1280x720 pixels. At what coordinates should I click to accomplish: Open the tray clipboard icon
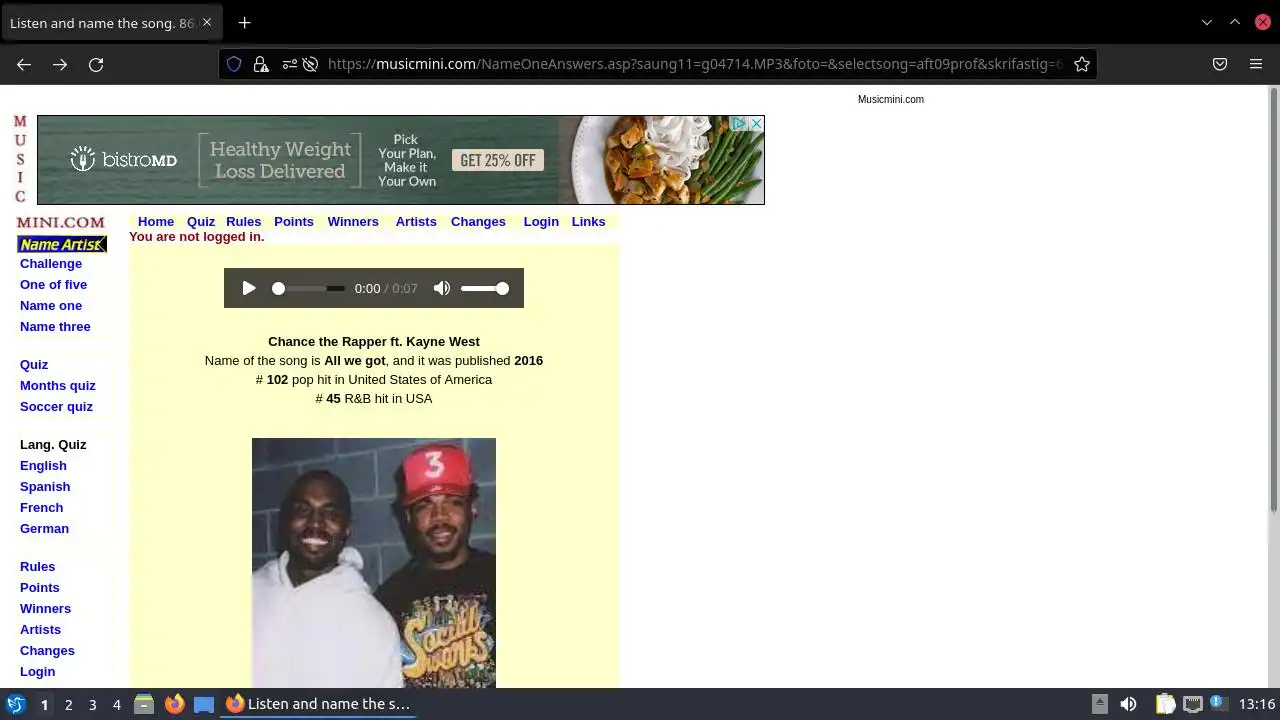coord(1165,704)
